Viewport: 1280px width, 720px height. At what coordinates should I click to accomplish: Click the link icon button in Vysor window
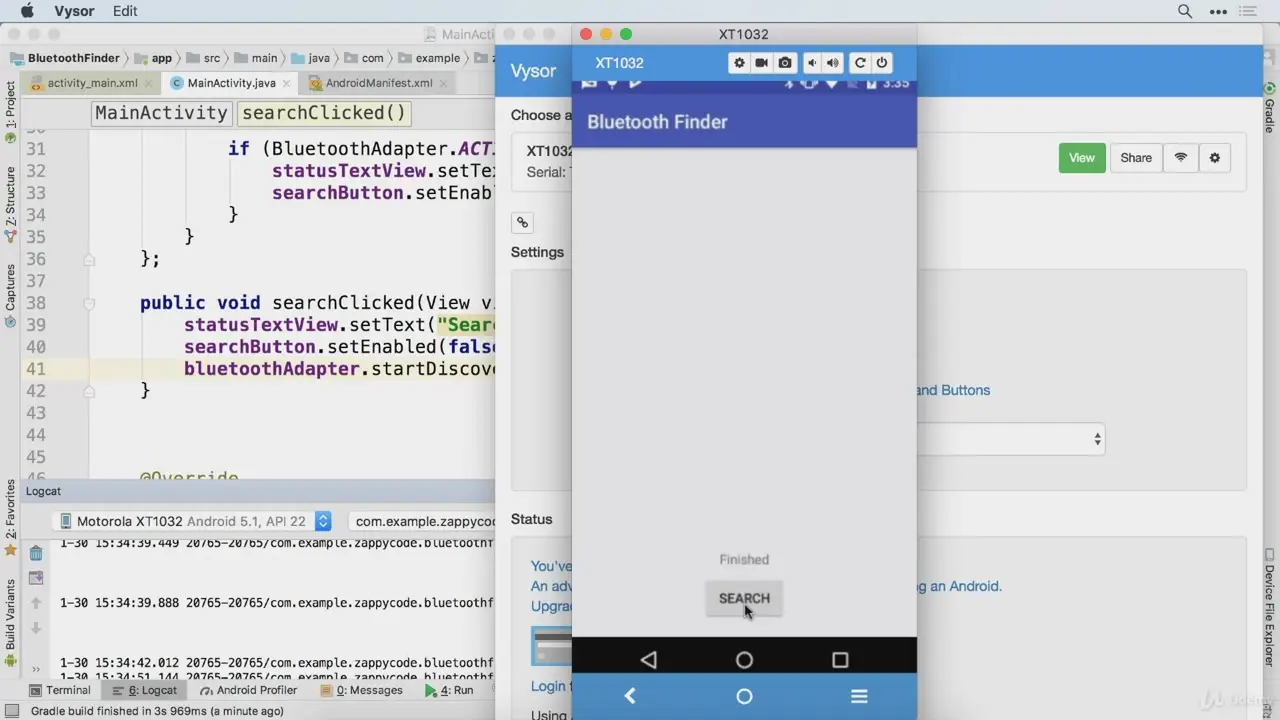tap(522, 223)
